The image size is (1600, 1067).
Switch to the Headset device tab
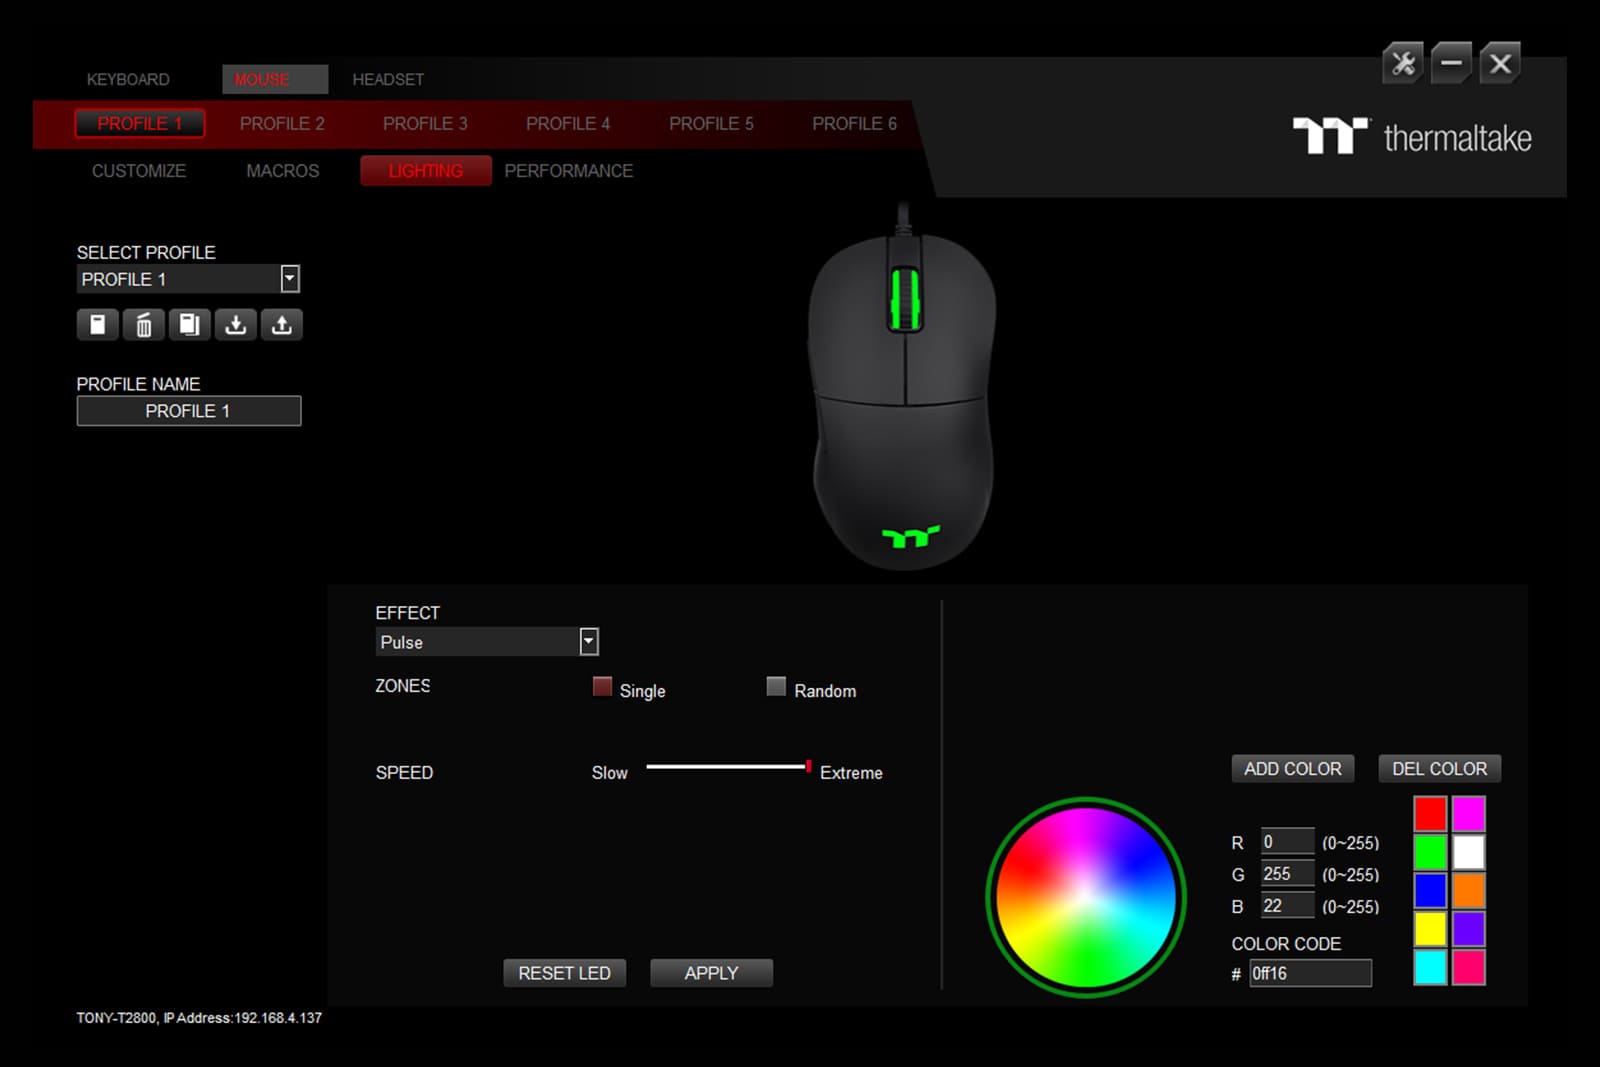[388, 79]
